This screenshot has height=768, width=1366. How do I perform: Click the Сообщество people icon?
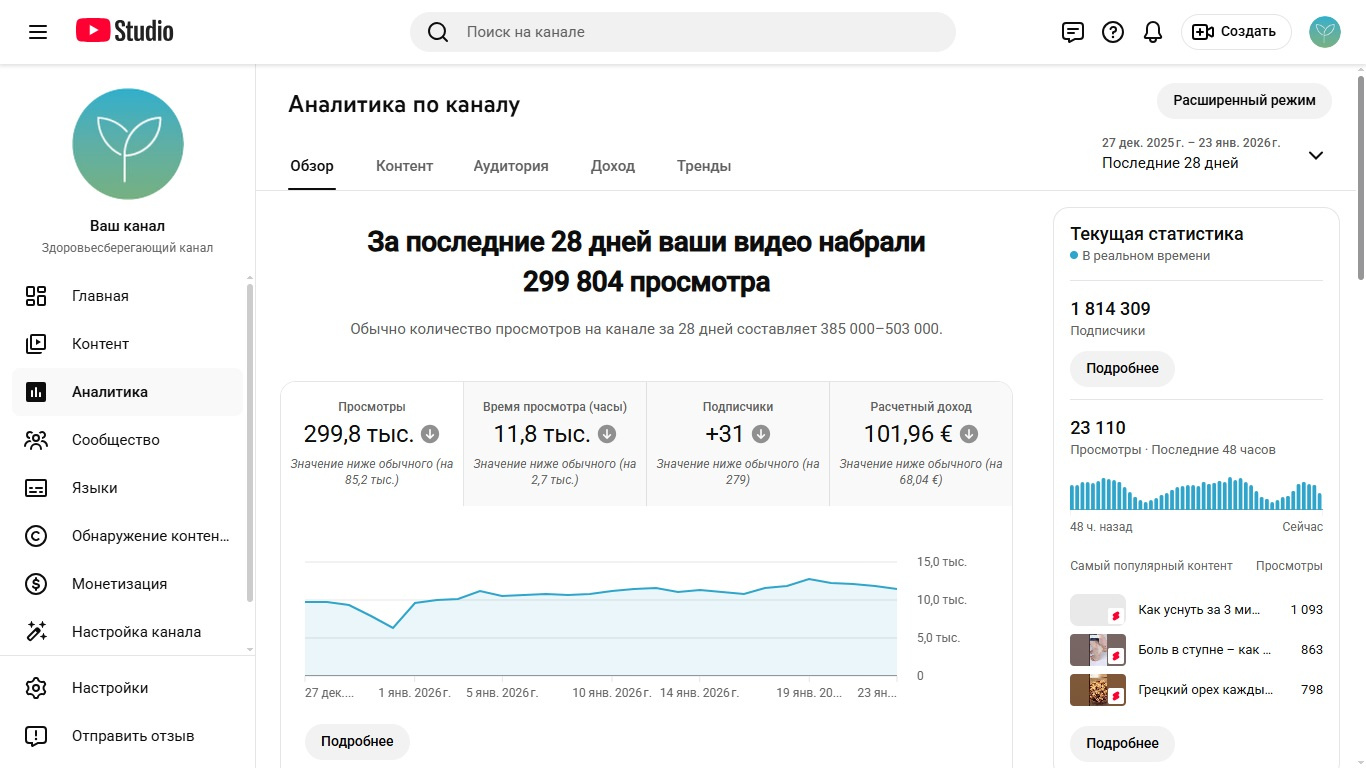point(36,440)
